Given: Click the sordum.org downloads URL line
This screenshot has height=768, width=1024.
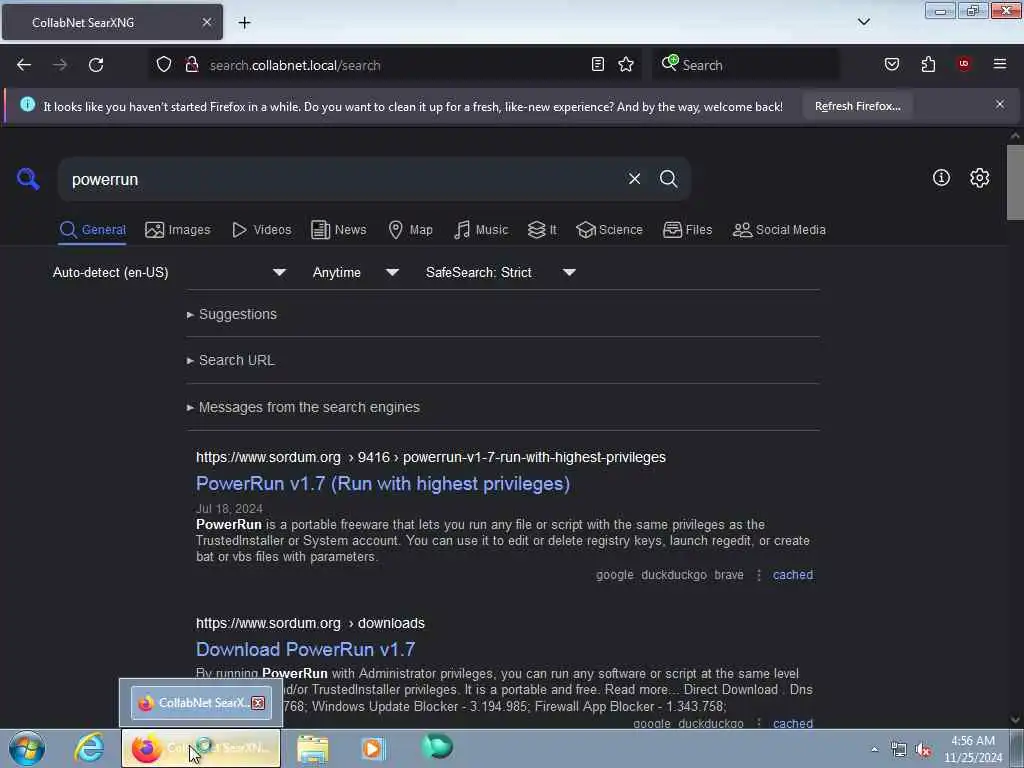Looking at the screenshot, I should point(310,623).
